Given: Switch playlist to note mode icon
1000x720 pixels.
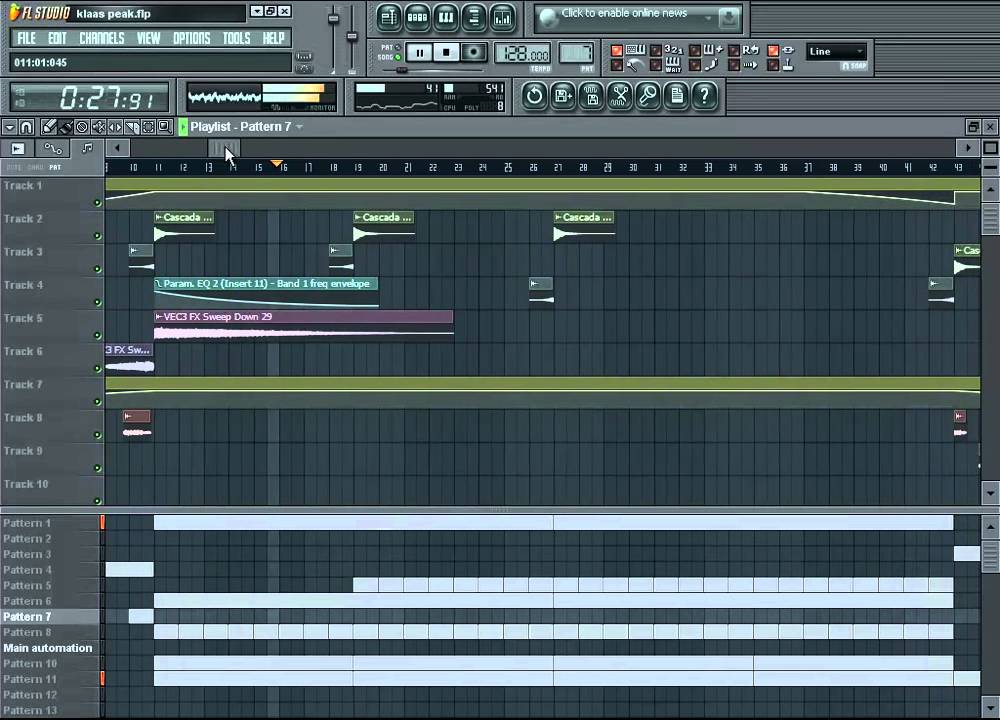Looking at the screenshot, I should (x=87, y=149).
